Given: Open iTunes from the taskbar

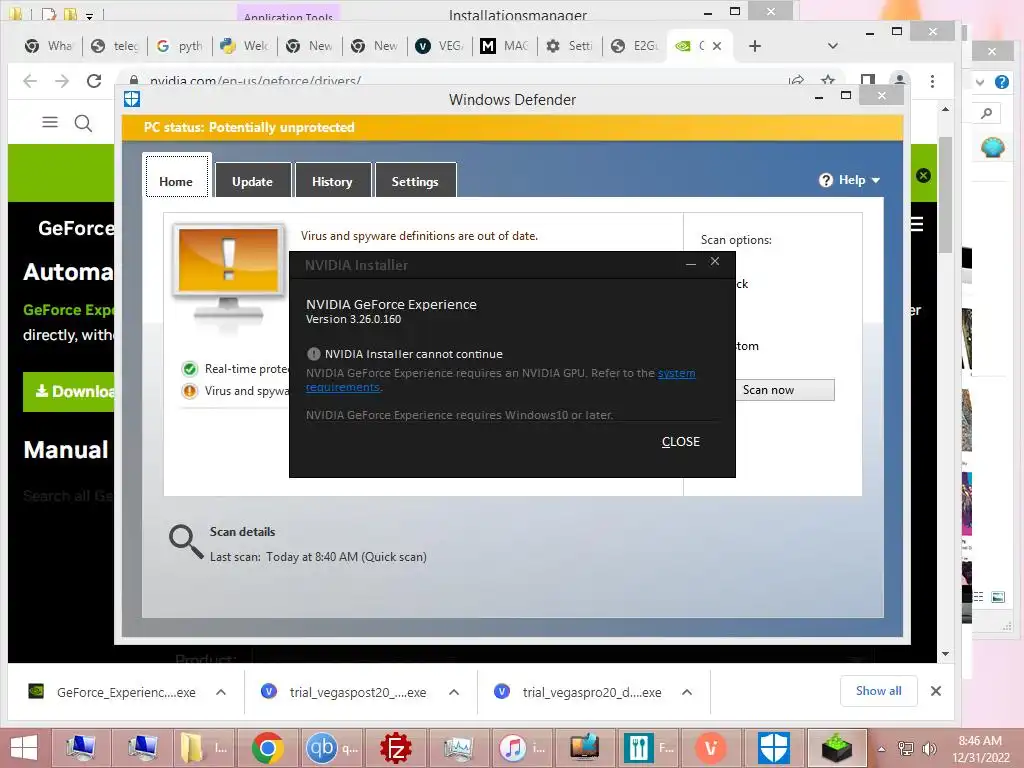Looking at the screenshot, I should pyautogui.click(x=522, y=748).
